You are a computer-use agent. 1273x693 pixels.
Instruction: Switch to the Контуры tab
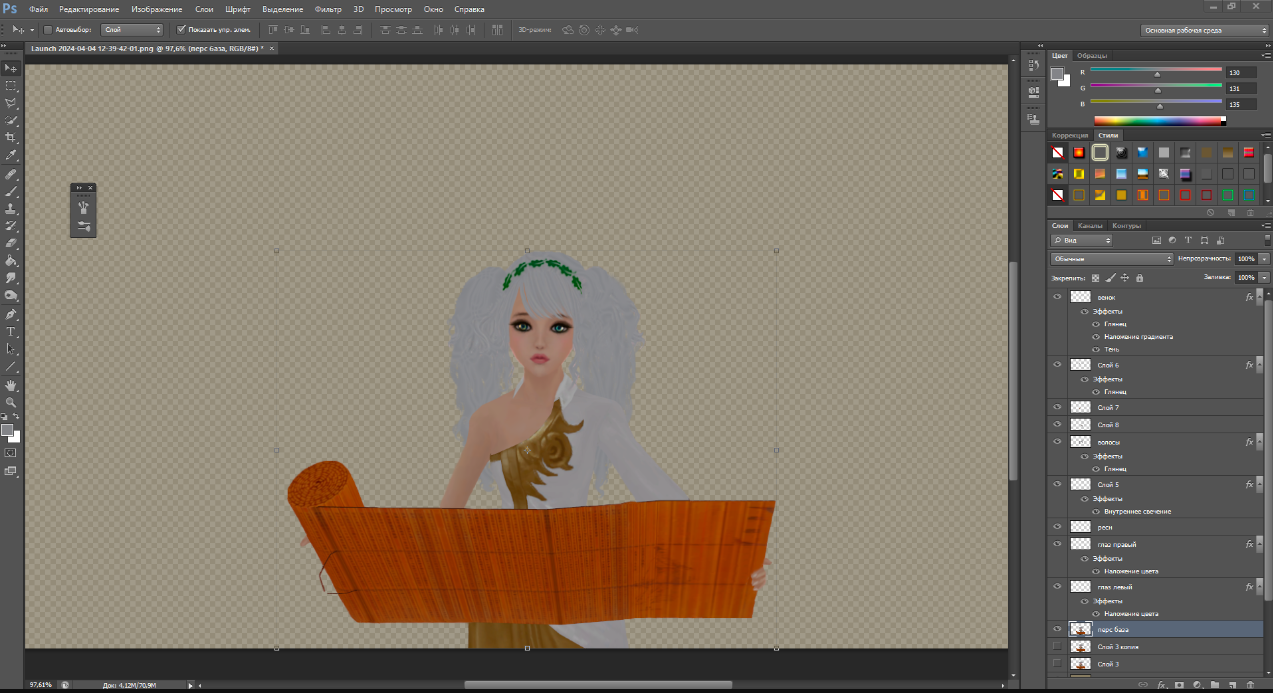point(1126,226)
